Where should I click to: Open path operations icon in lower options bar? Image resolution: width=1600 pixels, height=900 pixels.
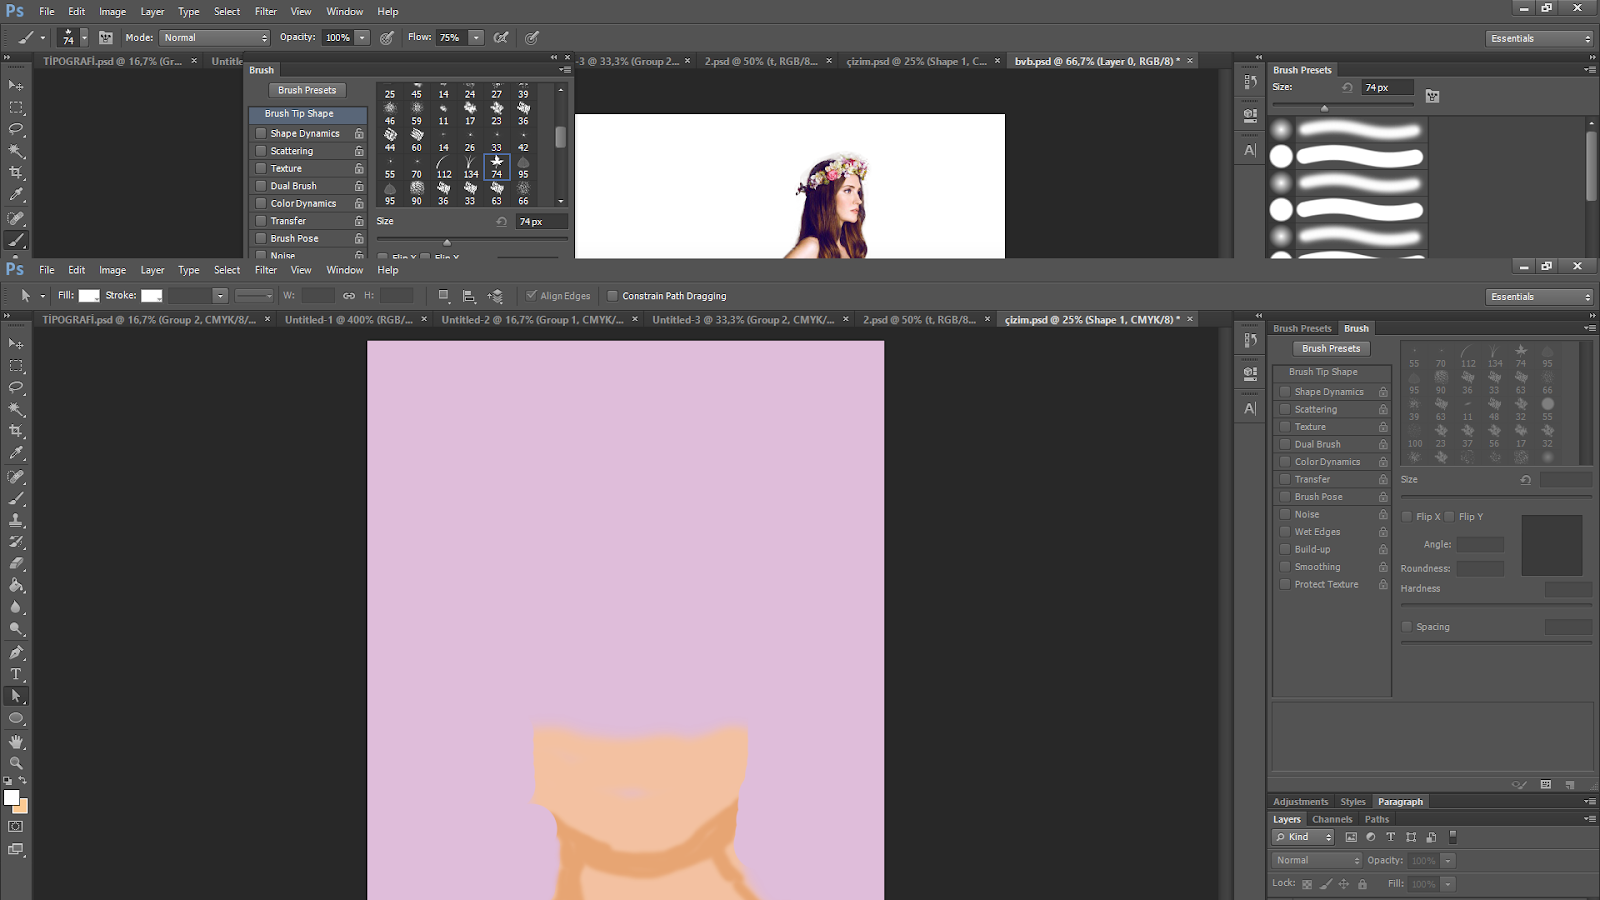444,296
